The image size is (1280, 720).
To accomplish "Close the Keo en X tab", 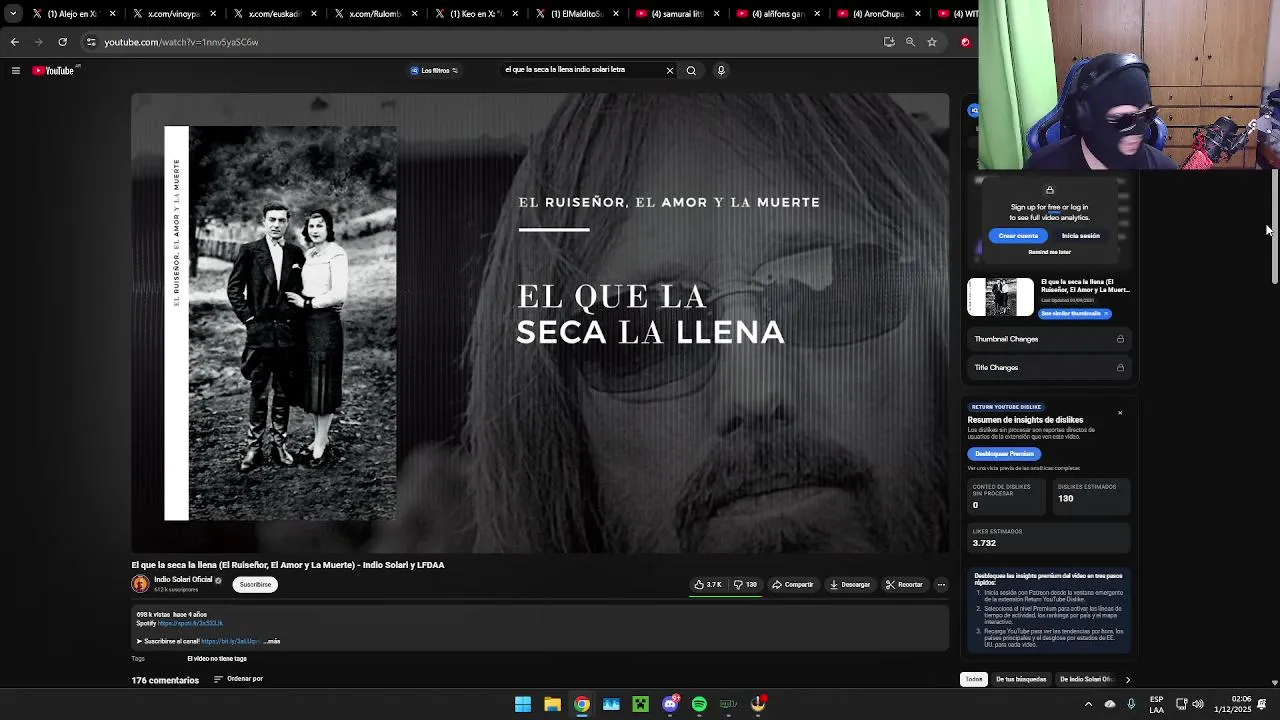I will point(515,14).
